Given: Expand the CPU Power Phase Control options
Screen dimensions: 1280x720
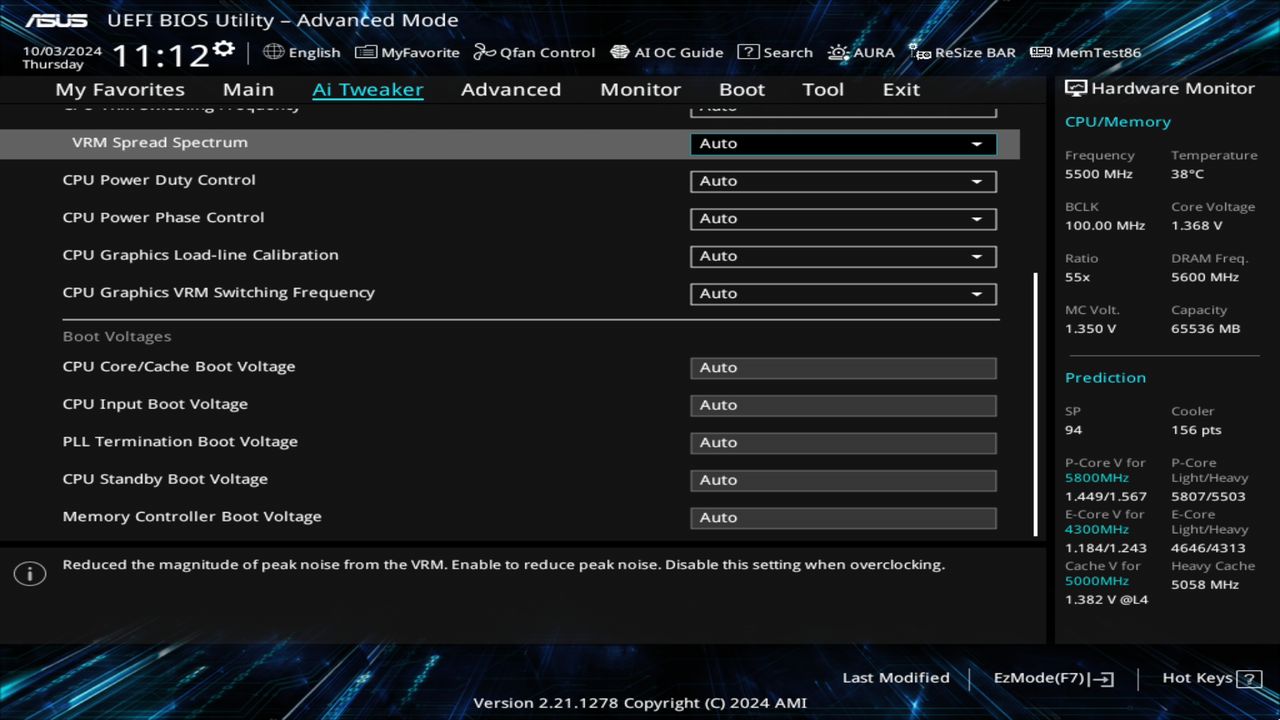Looking at the screenshot, I should (842, 218).
